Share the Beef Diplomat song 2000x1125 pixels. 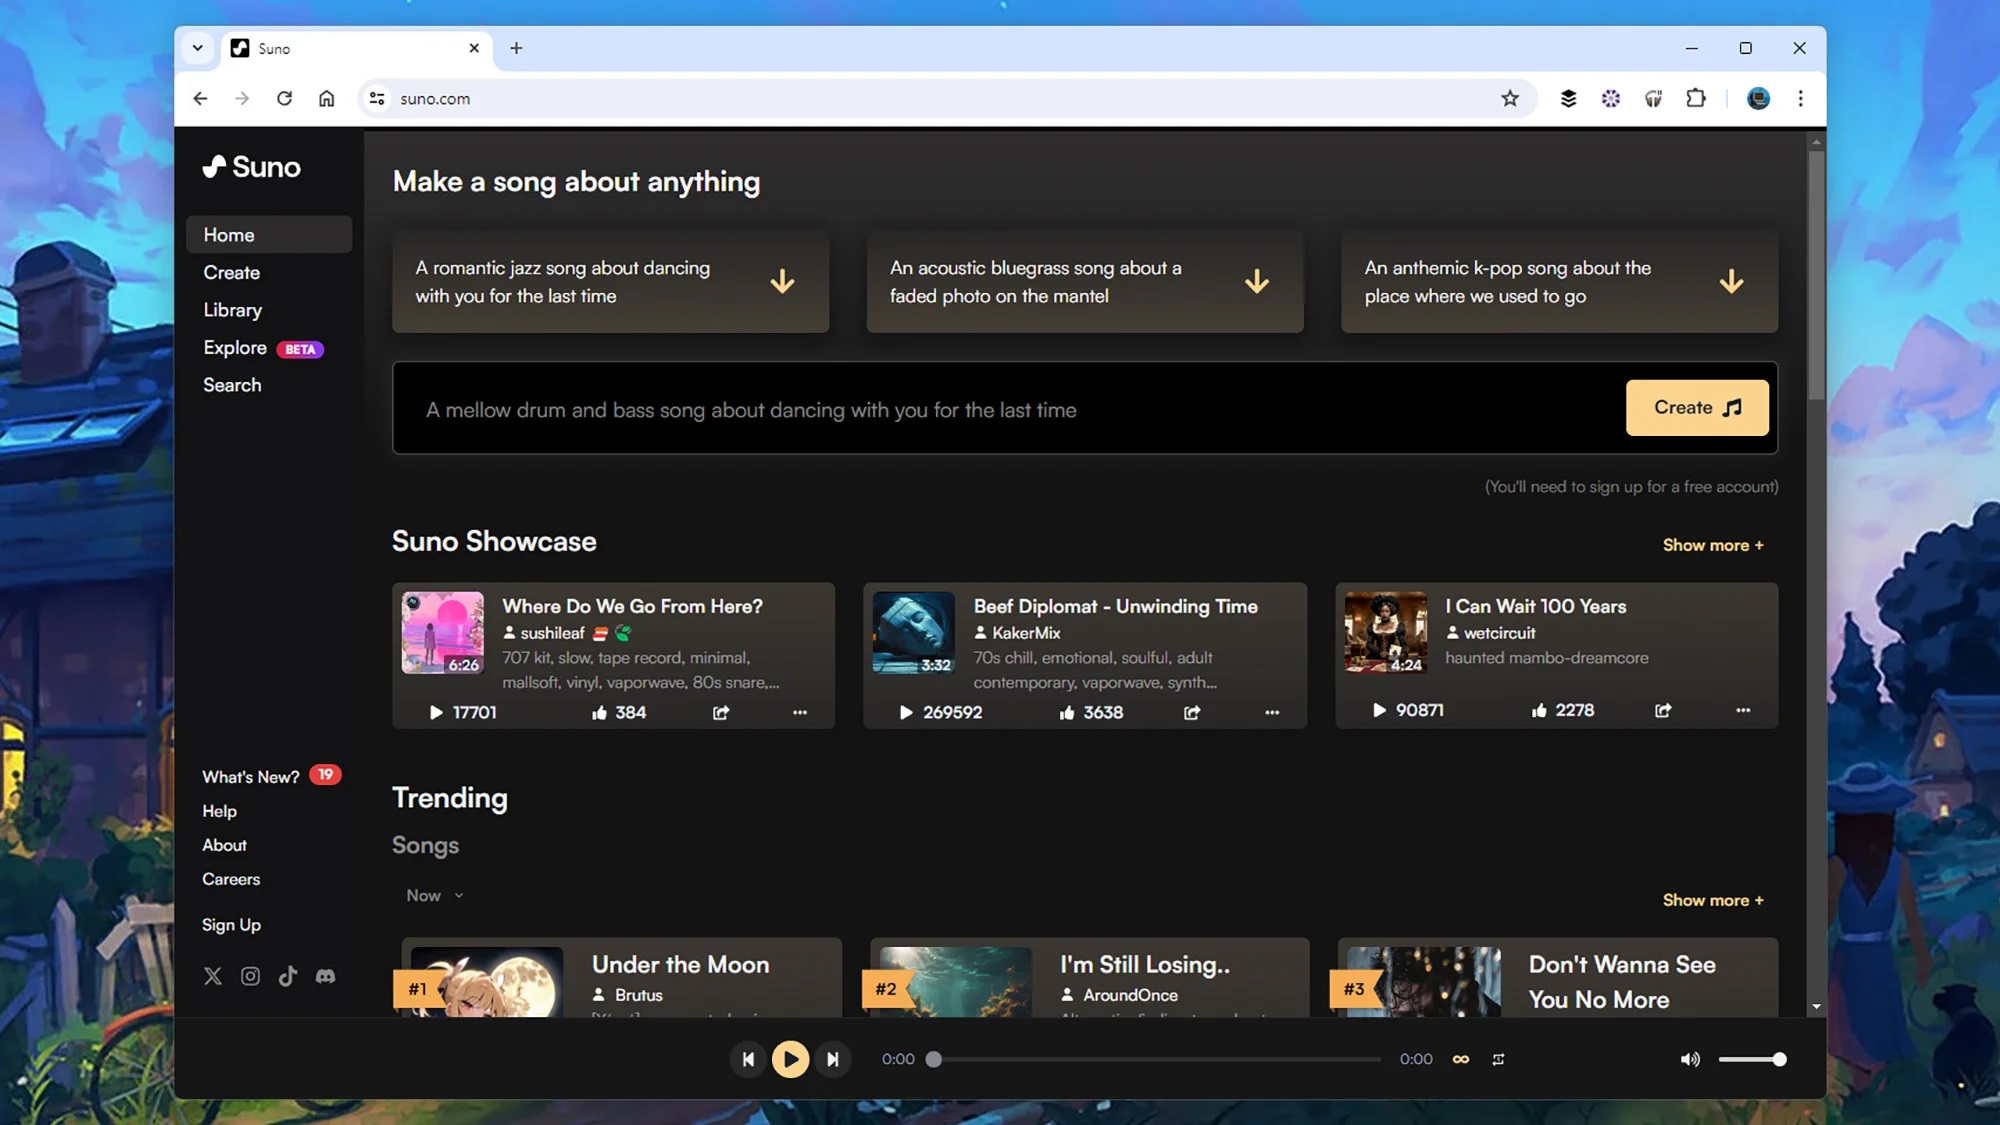1192,713
